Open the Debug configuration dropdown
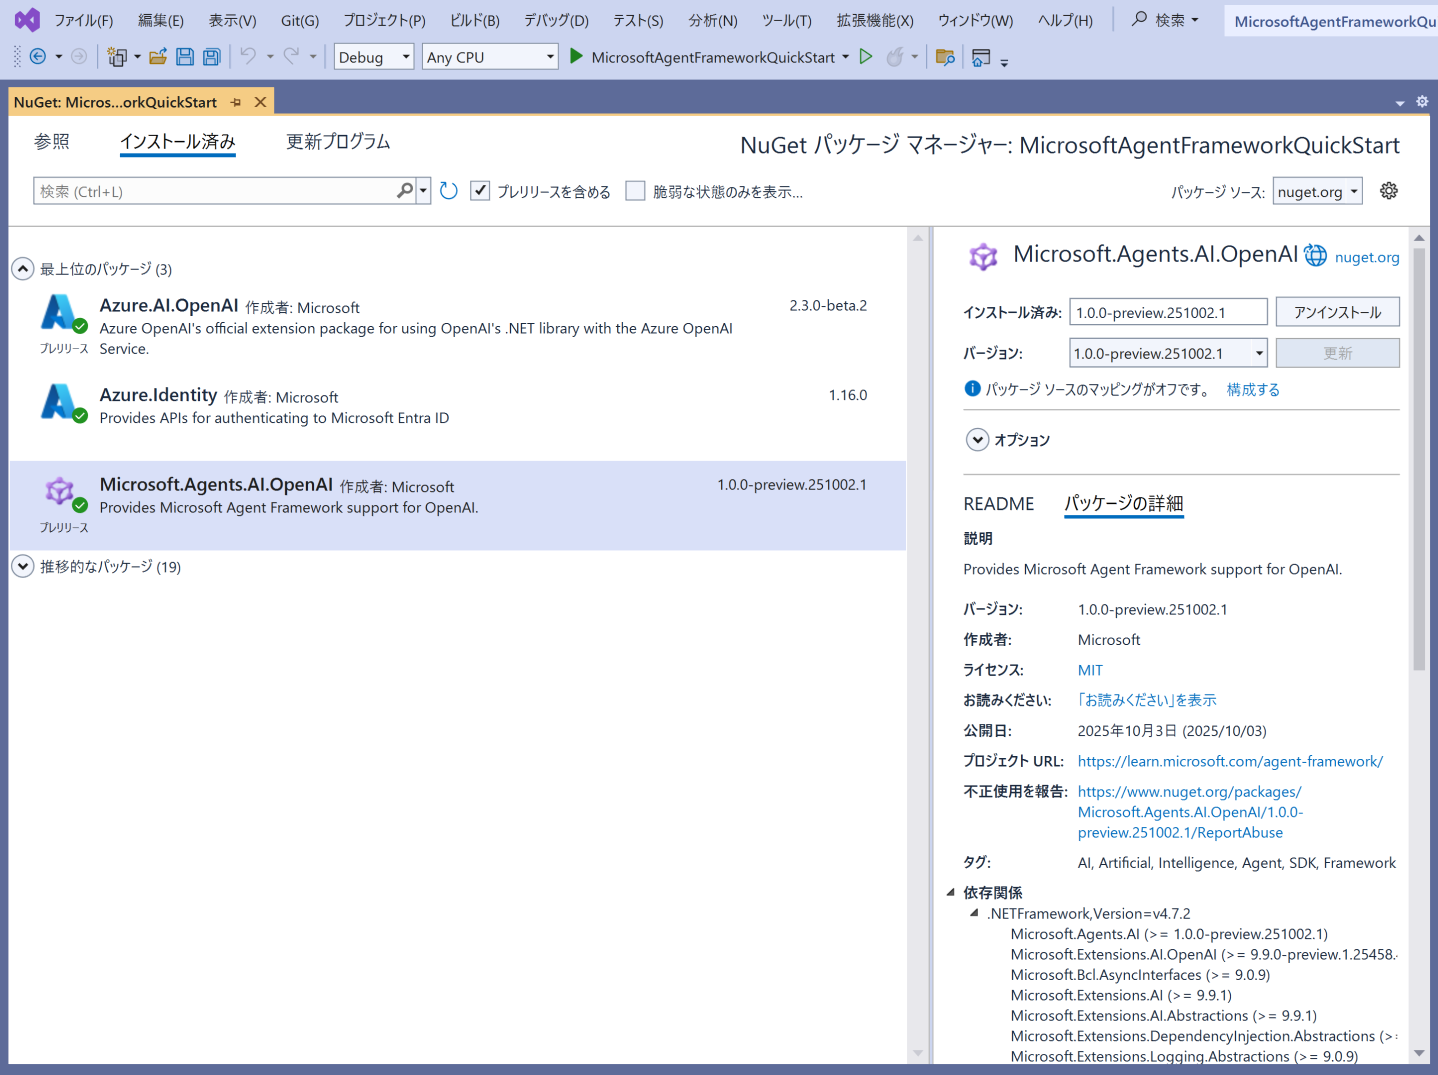 click(x=374, y=57)
